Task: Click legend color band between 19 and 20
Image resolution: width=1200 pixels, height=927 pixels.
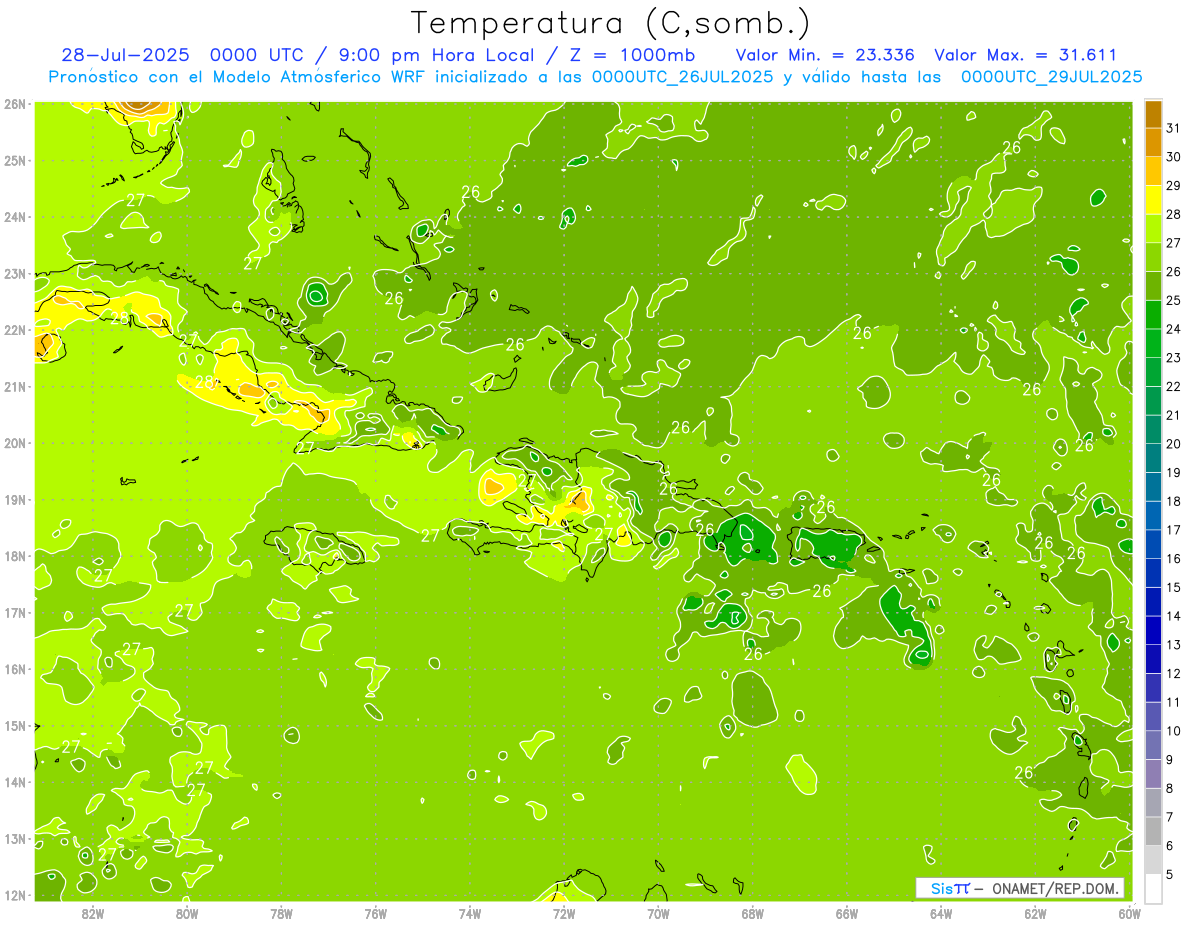Action: click(1153, 459)
